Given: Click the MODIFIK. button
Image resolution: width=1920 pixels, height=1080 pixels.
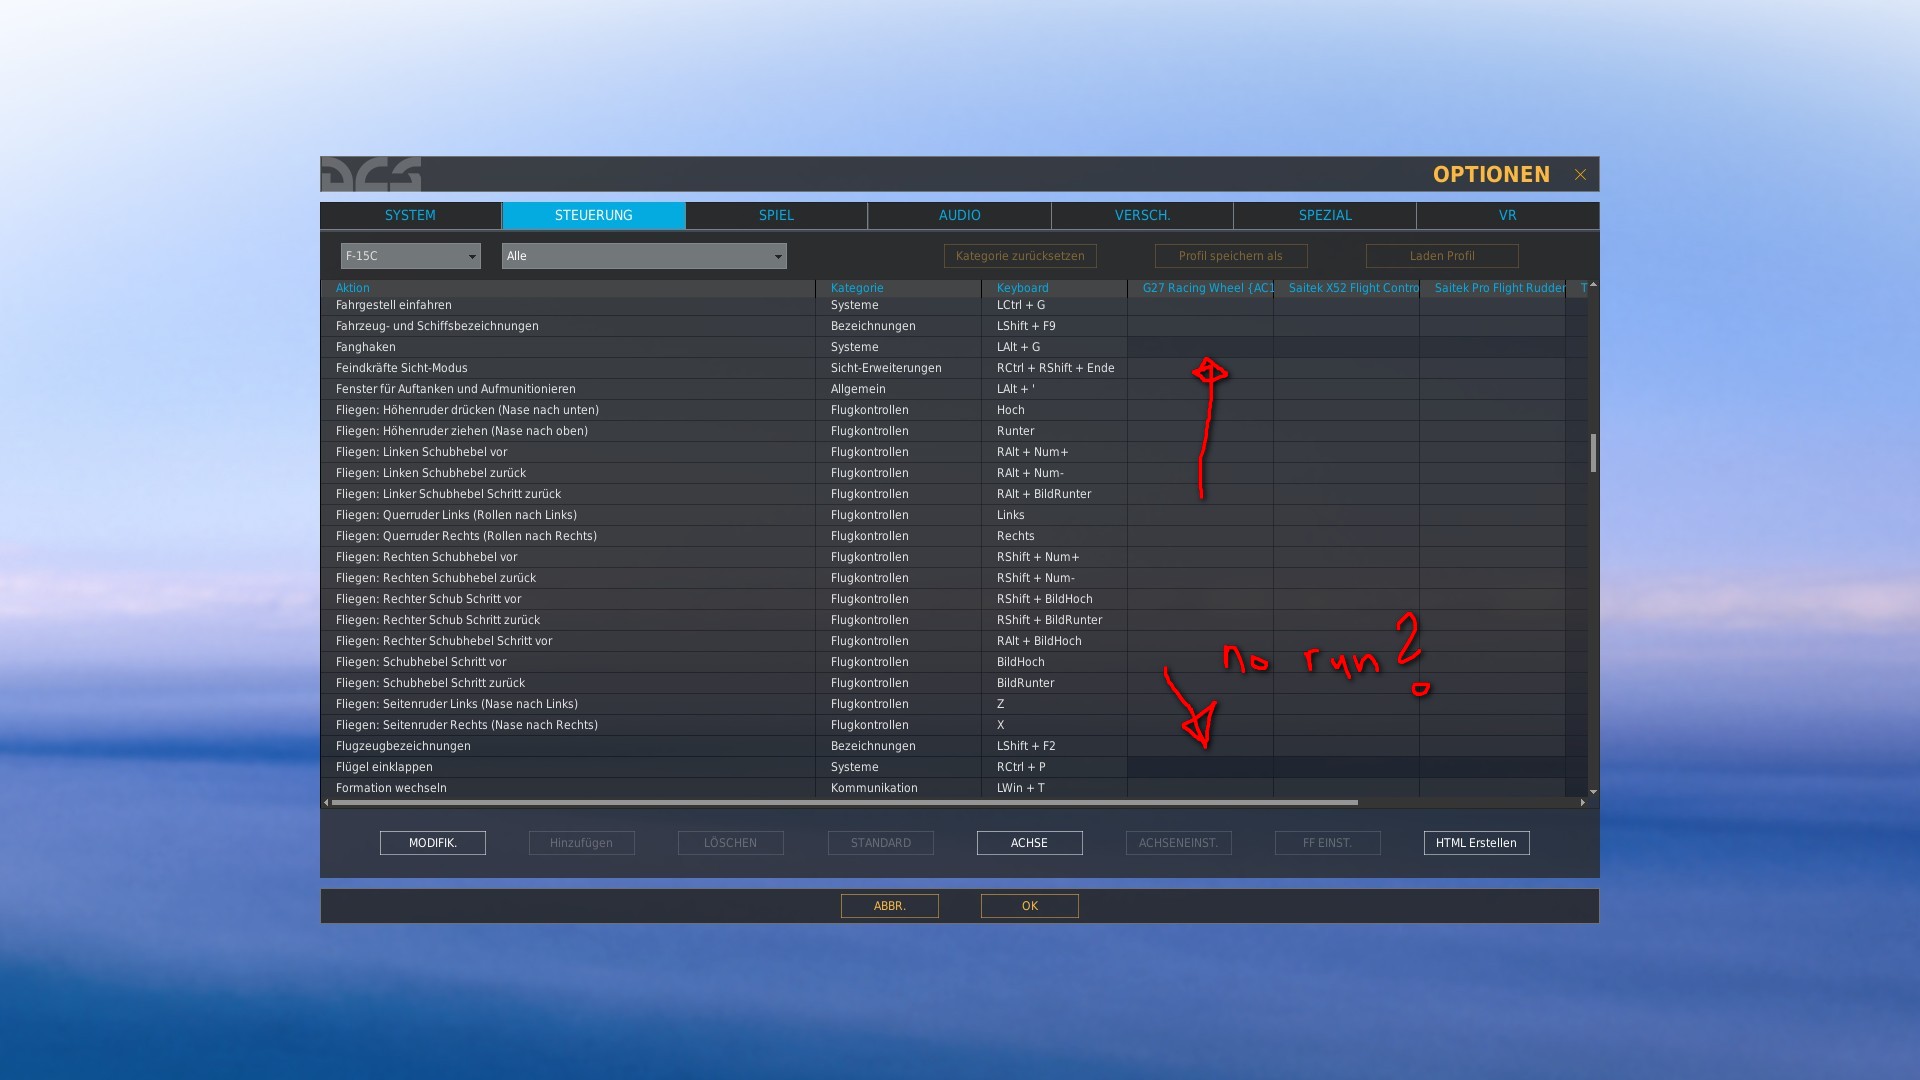Looking at the screenshot, I should [433, 843].
